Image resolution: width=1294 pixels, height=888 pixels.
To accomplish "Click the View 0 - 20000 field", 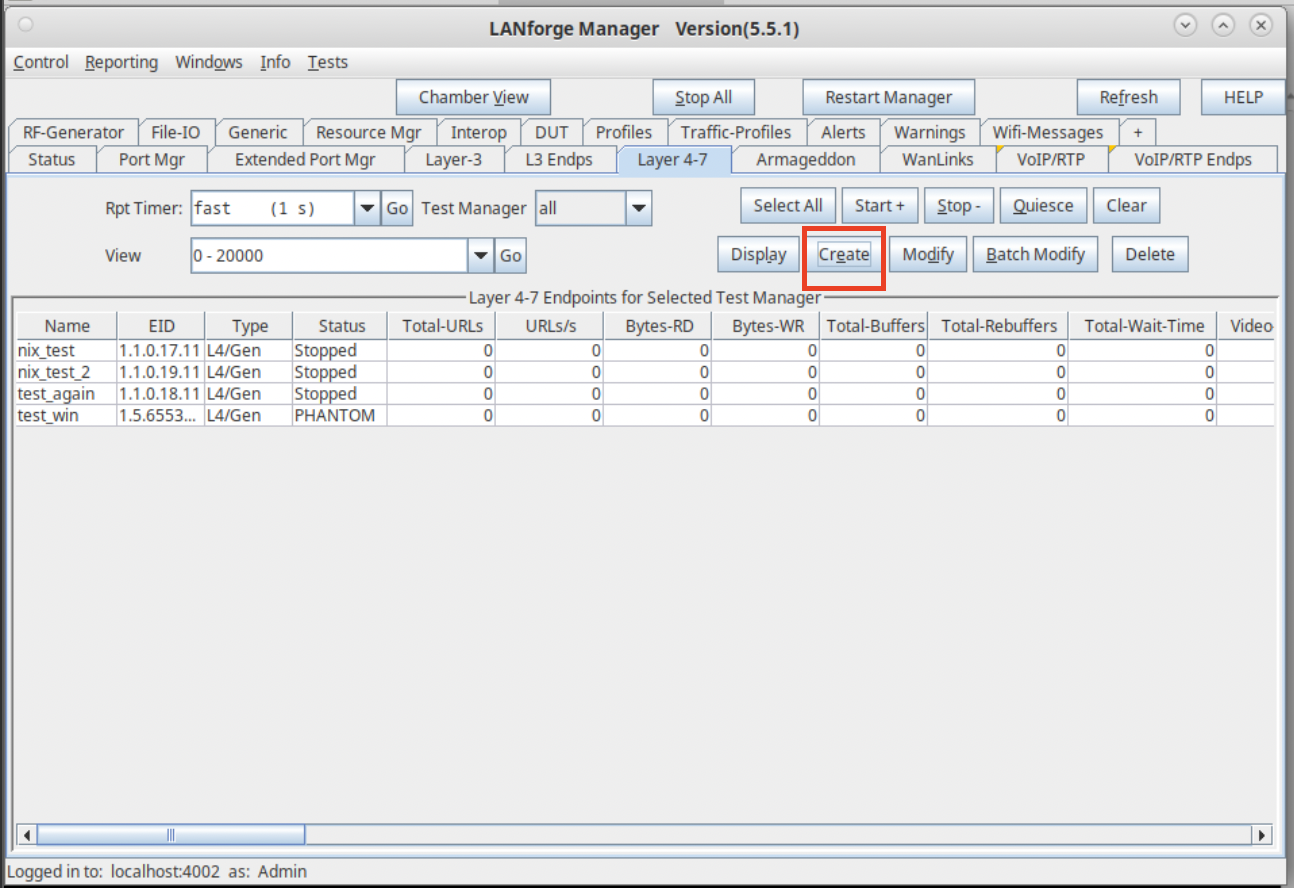I will 329,255.
